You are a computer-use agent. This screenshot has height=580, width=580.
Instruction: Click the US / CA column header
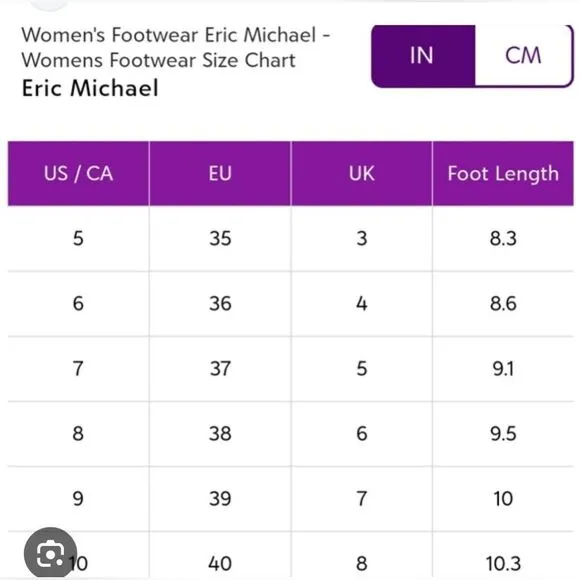tap(78, 173)
